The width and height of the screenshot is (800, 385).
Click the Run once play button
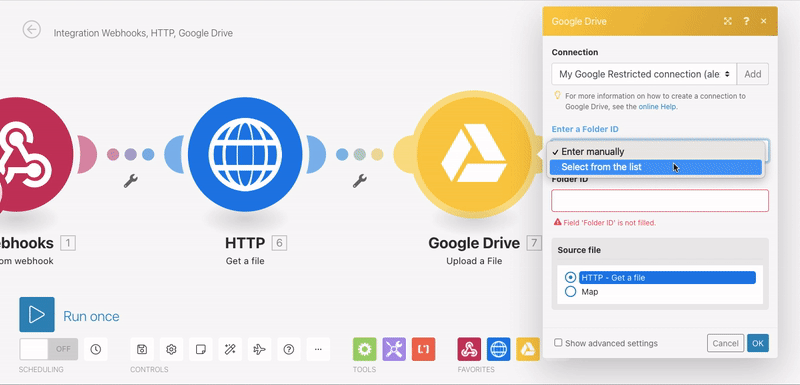point(37,315)
